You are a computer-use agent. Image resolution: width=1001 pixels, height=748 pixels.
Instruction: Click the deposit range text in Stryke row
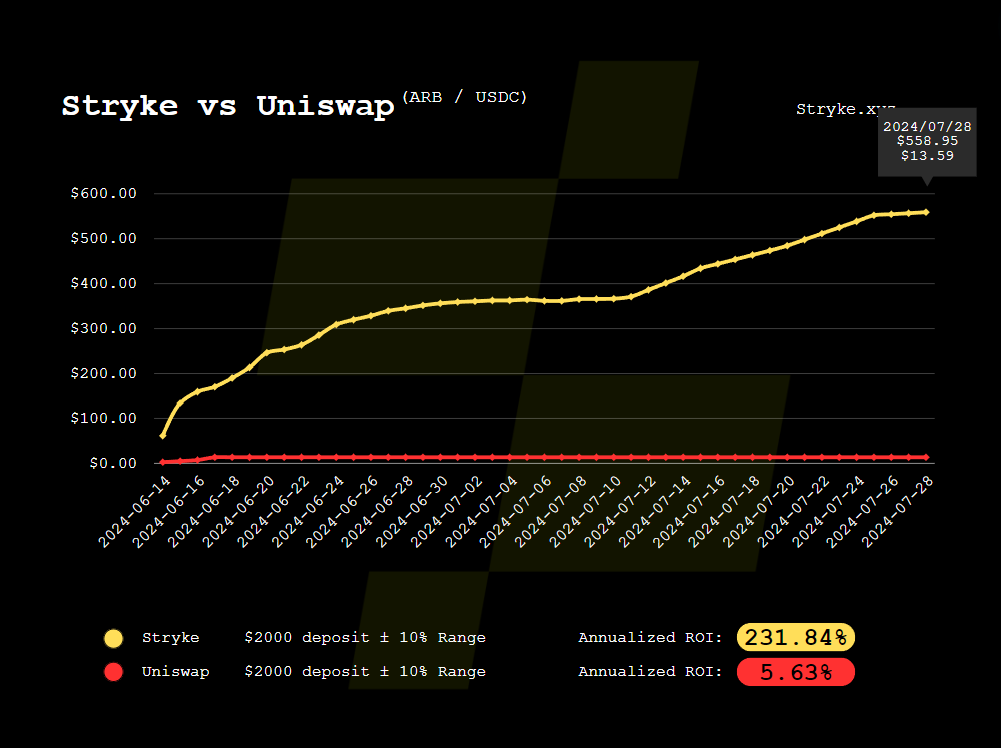coord(365,638)
